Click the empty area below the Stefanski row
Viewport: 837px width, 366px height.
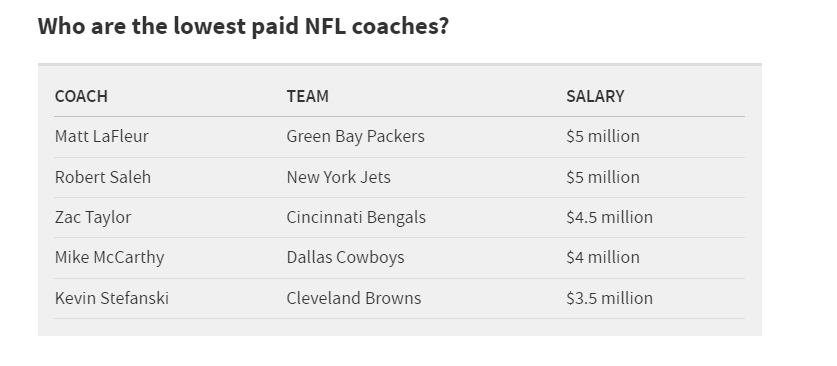399,327
